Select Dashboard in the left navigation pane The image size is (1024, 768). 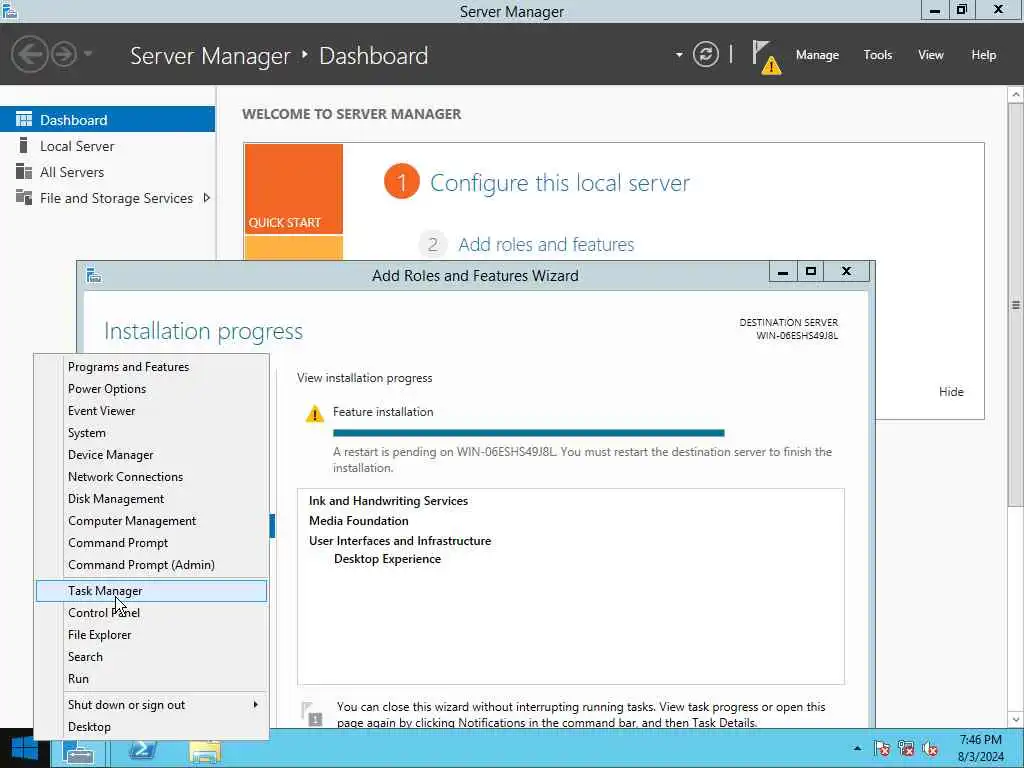click(x=107, y=120)
